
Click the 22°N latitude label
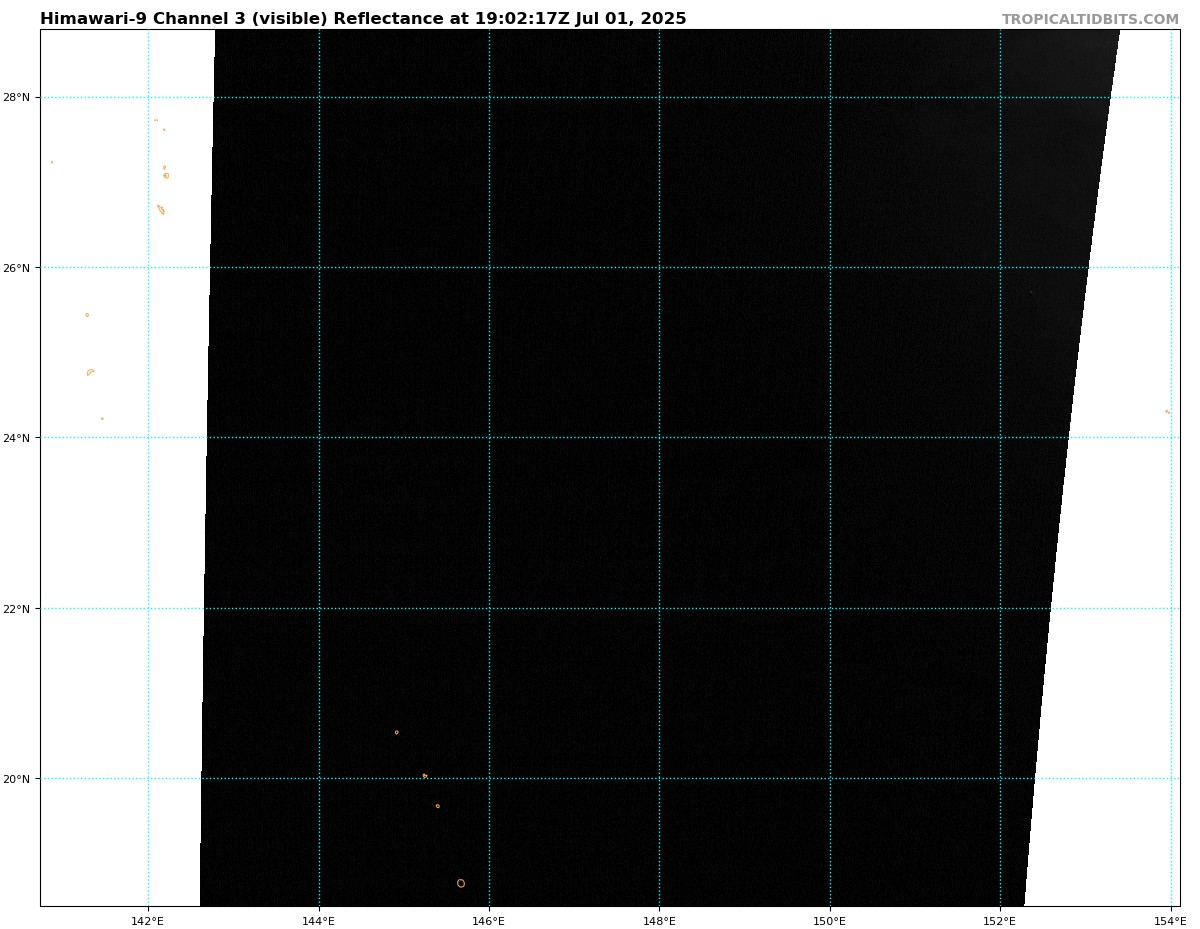tap(16, 609)
